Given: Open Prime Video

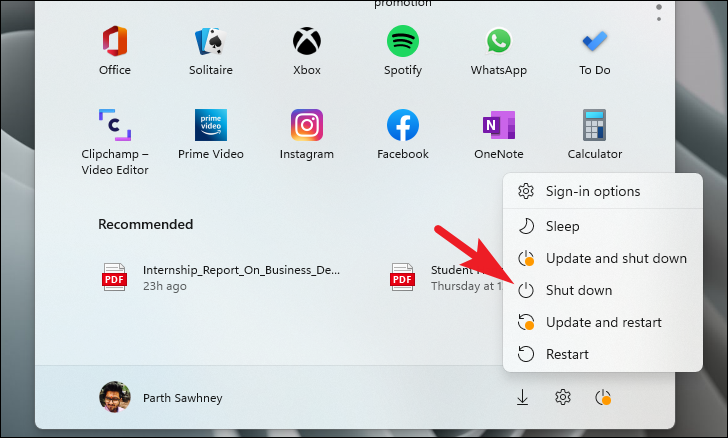Looking at the screenshot, I should pyautogui.click(x=211, y=134).
